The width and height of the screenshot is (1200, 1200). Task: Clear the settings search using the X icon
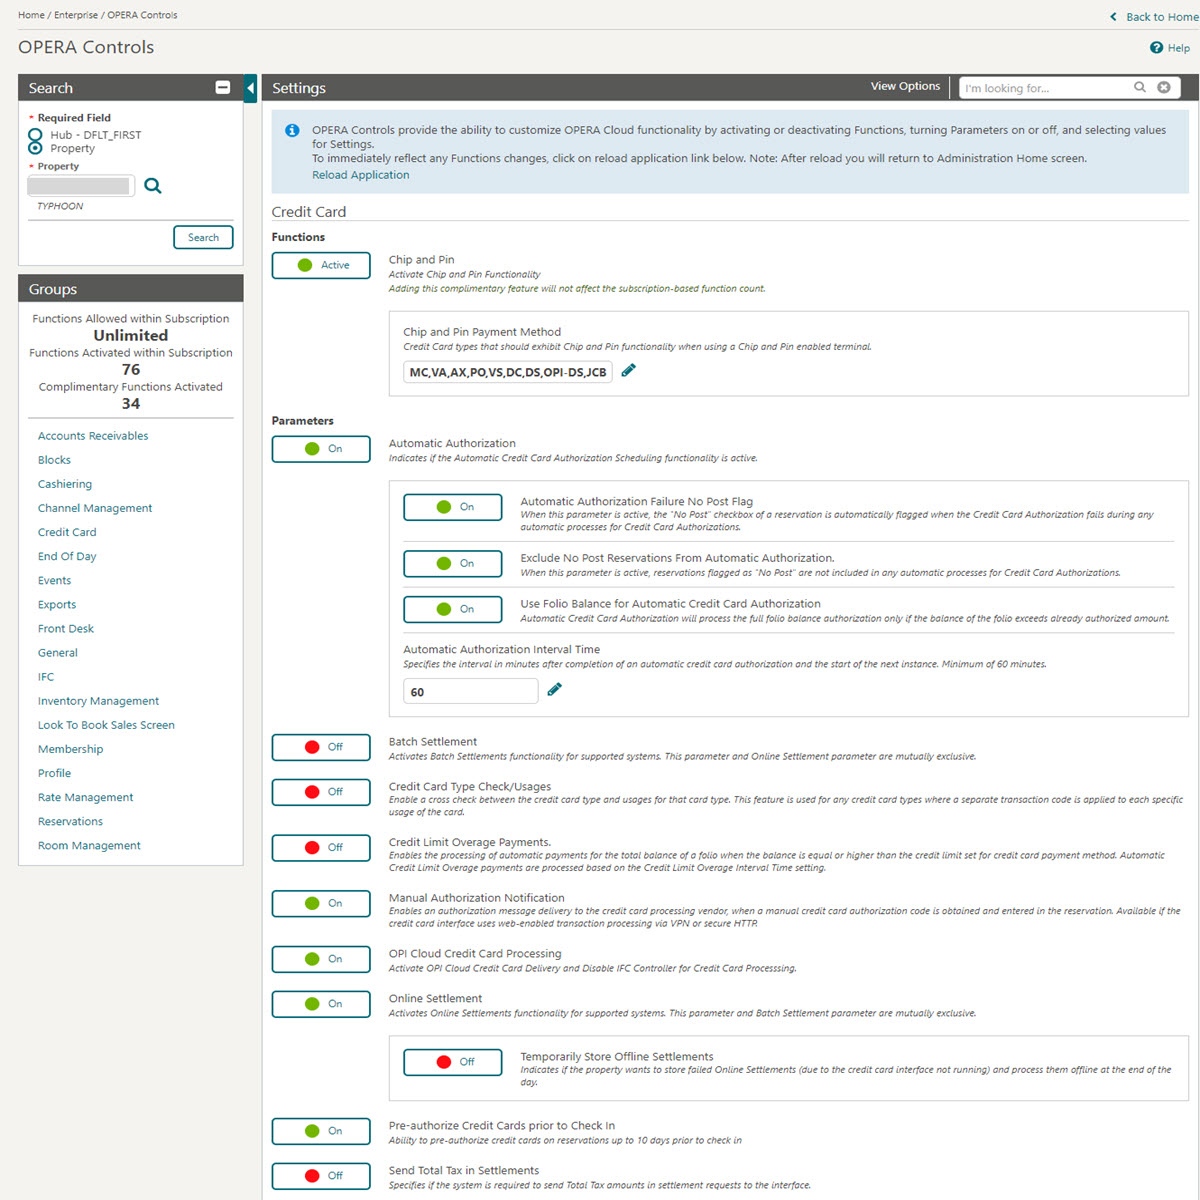pyautogui.click(x=1163, y=87)
